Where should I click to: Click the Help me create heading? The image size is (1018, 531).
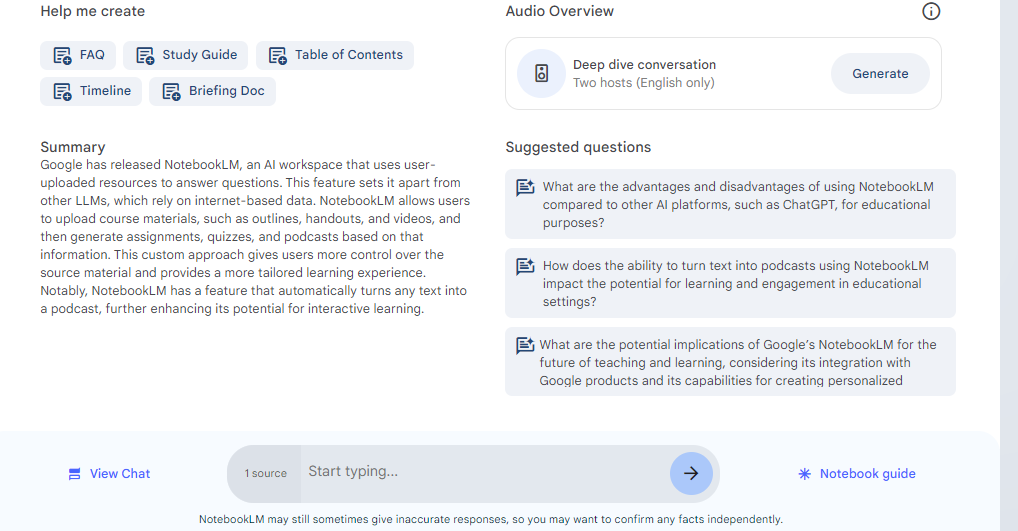(93, 11)
